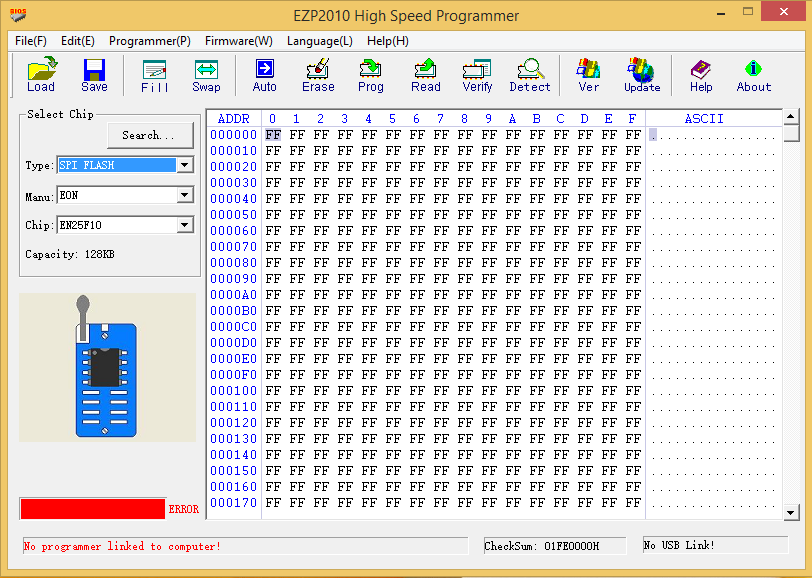Click the Load file toolbar icon

[x=41, y=75]
